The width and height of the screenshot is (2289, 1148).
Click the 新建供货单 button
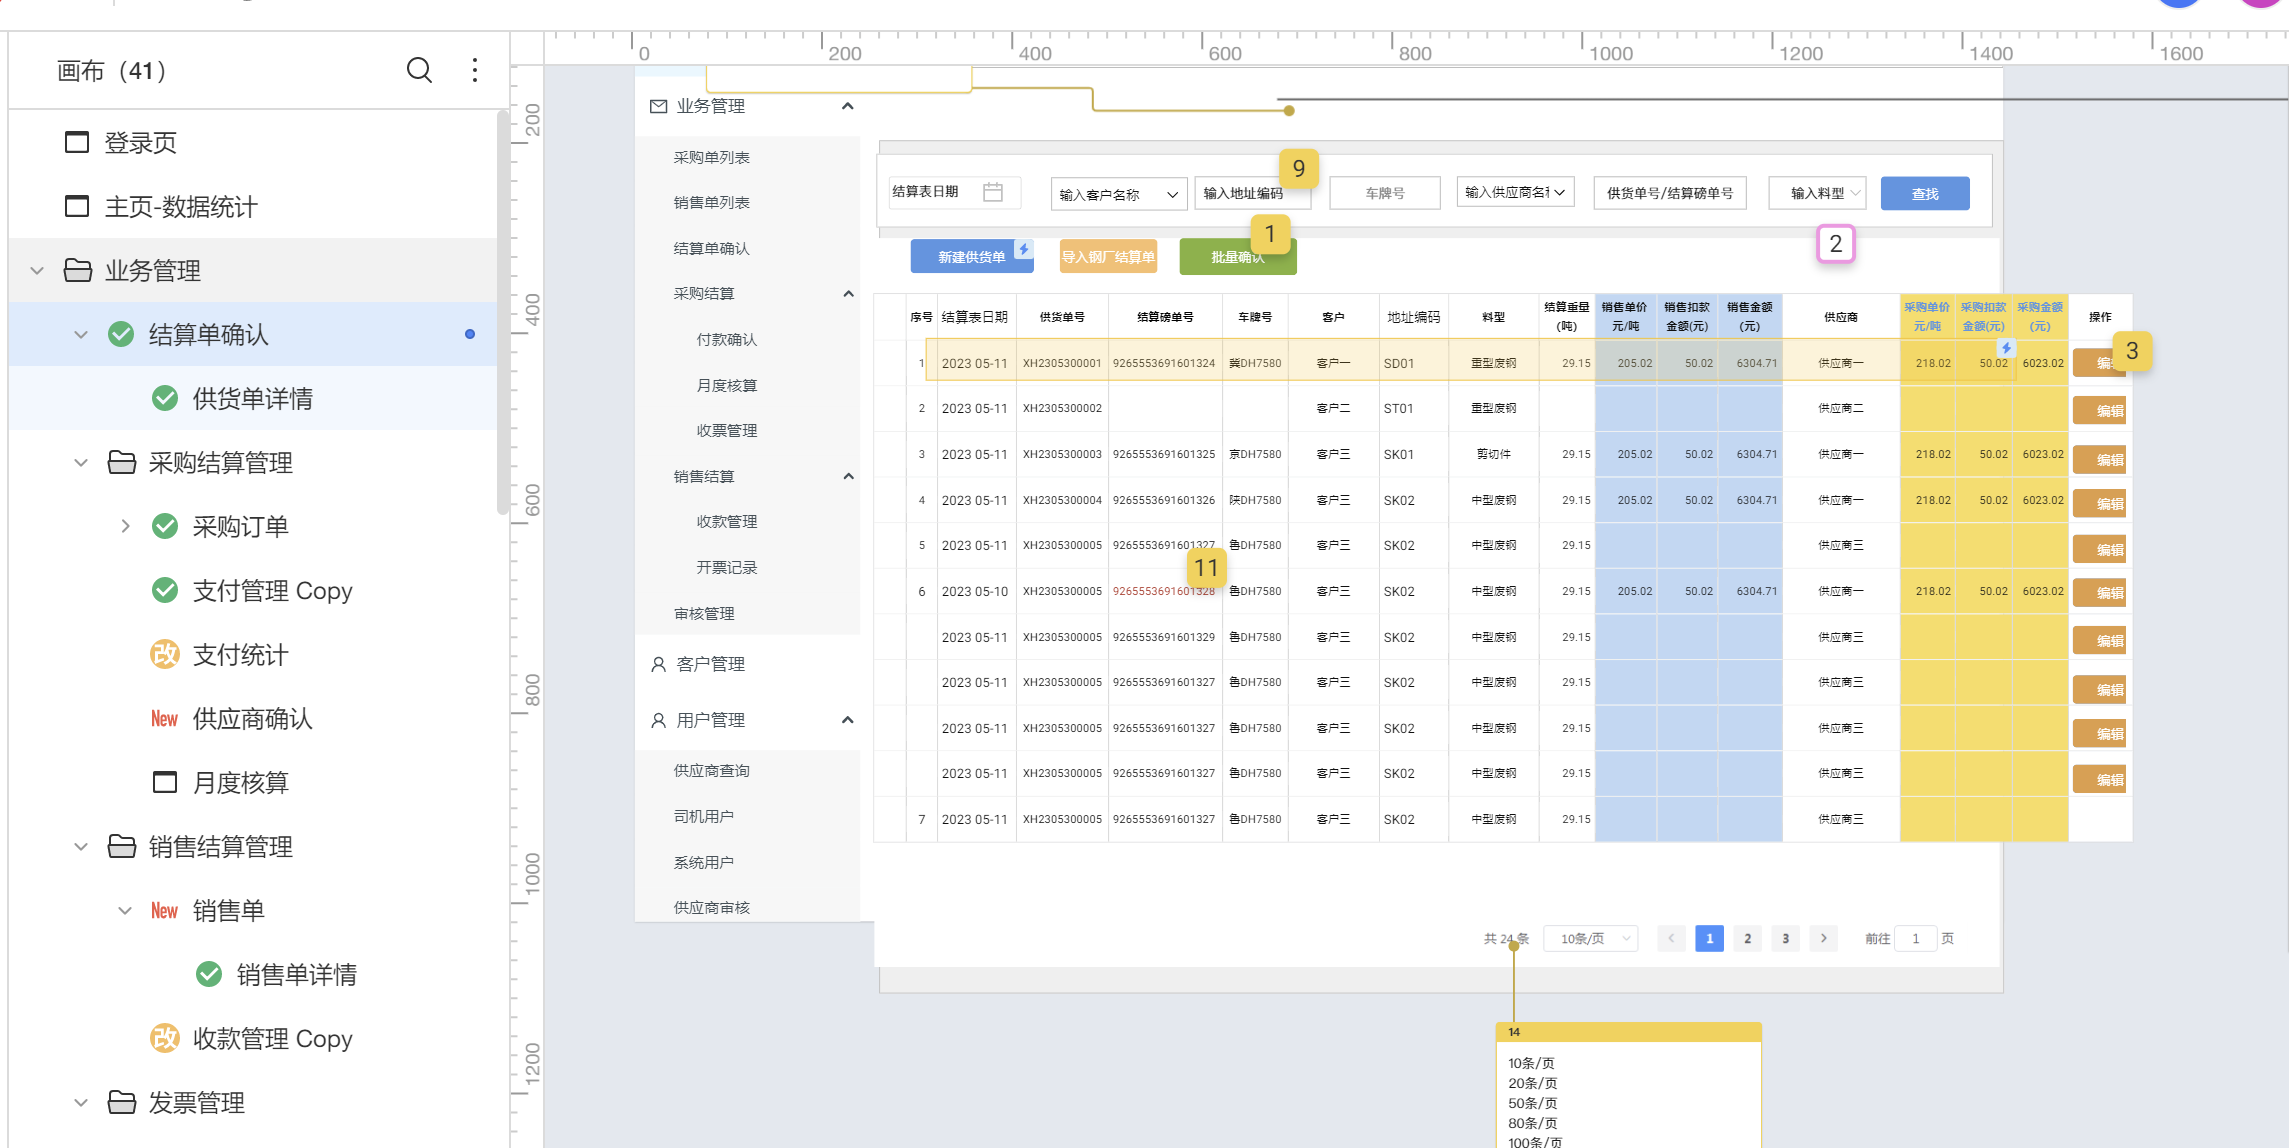coord(971,257)
